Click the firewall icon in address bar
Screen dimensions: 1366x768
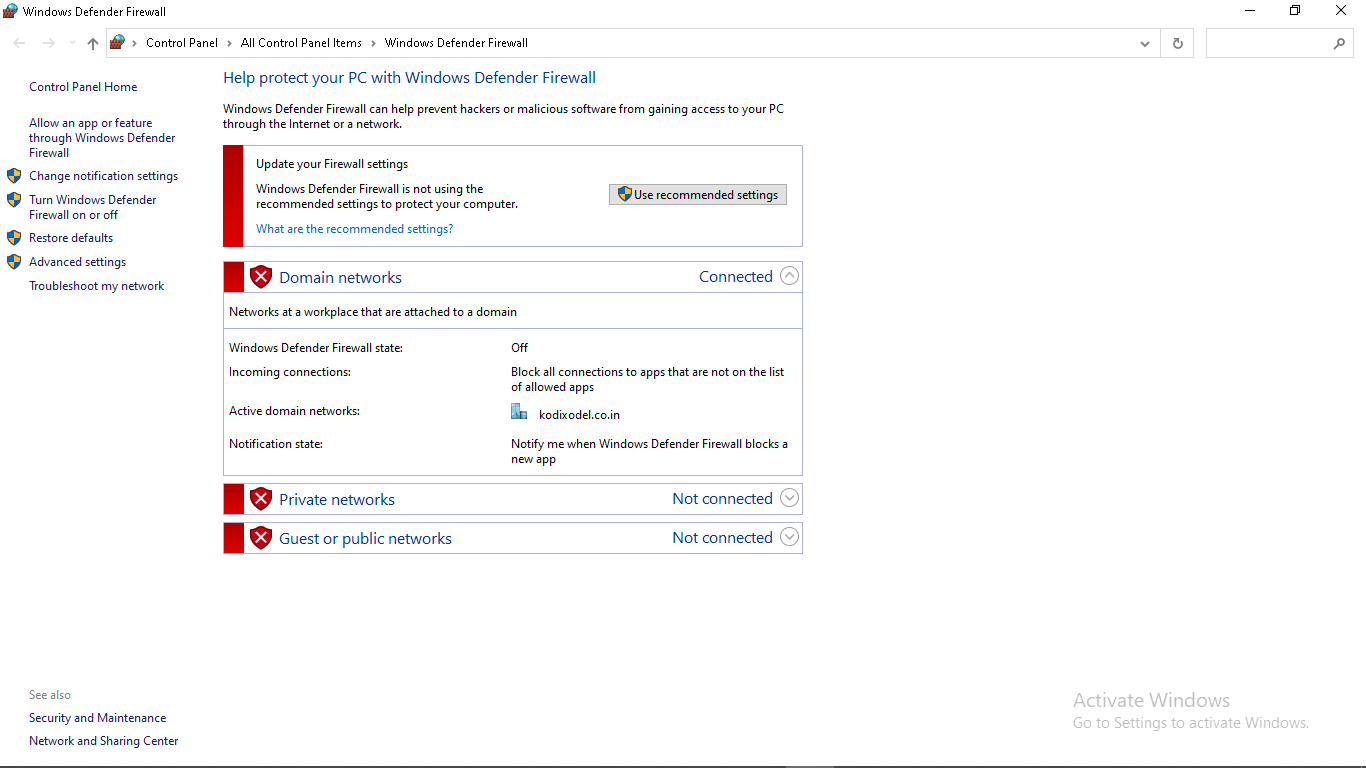coord(118,42)
